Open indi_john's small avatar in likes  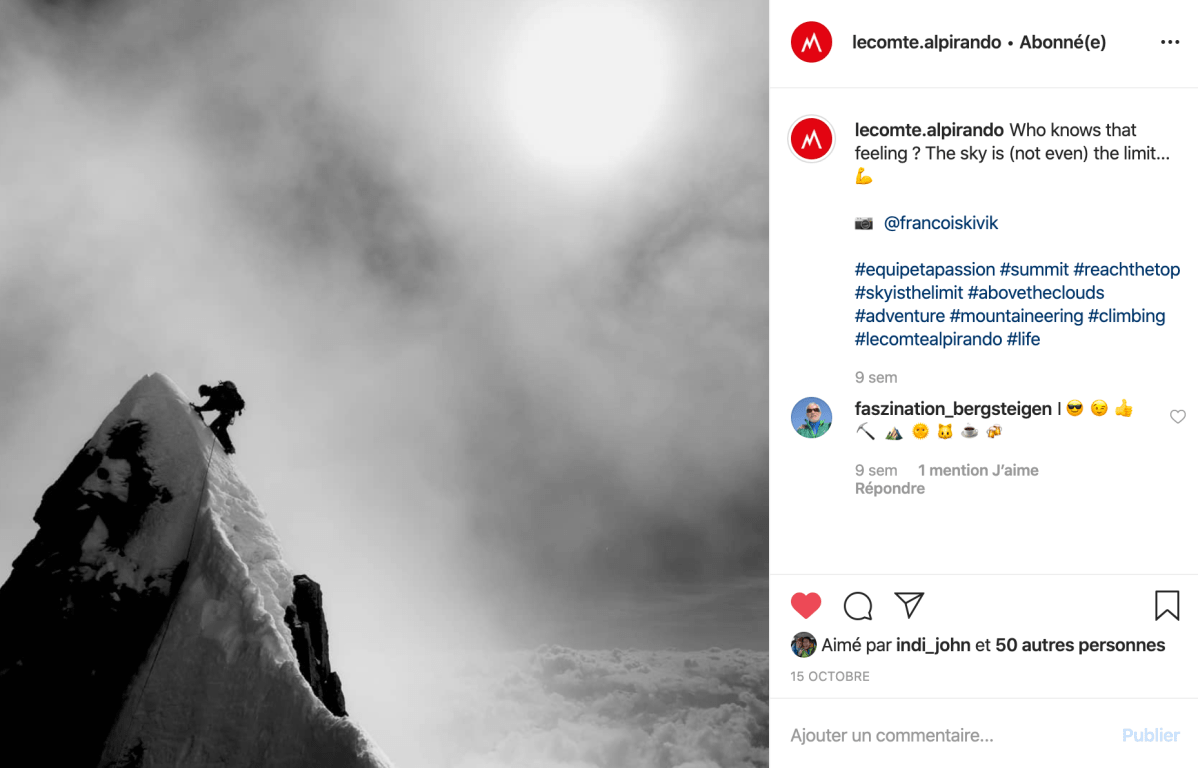point(803,645)
